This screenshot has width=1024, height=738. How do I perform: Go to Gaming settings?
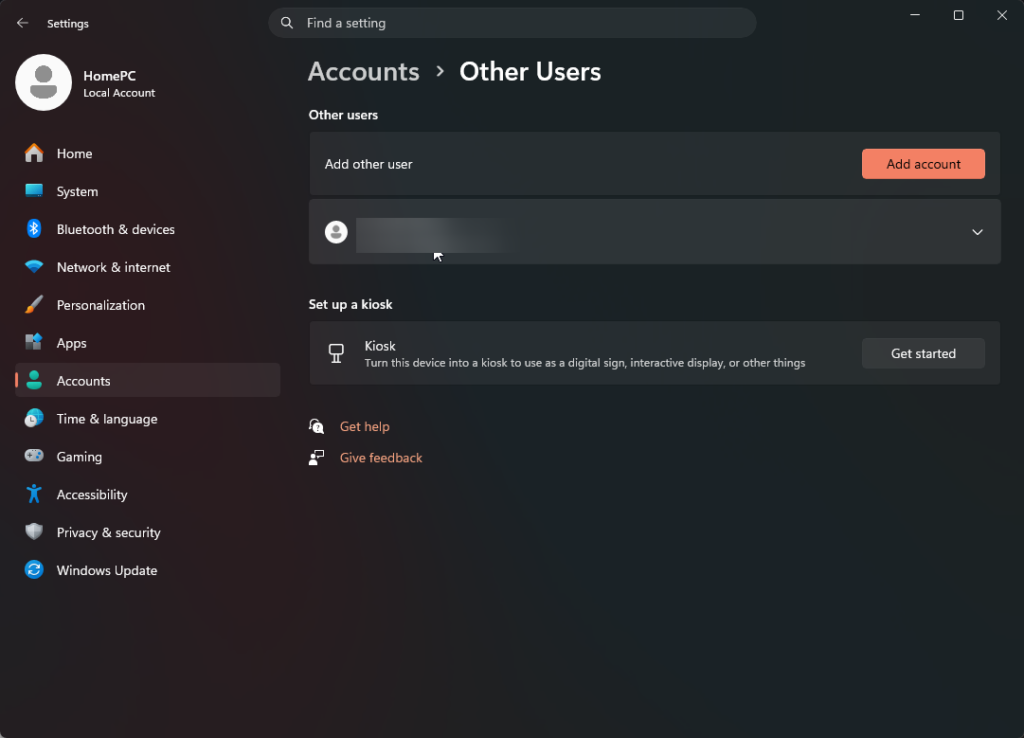[x=148, y=457]
